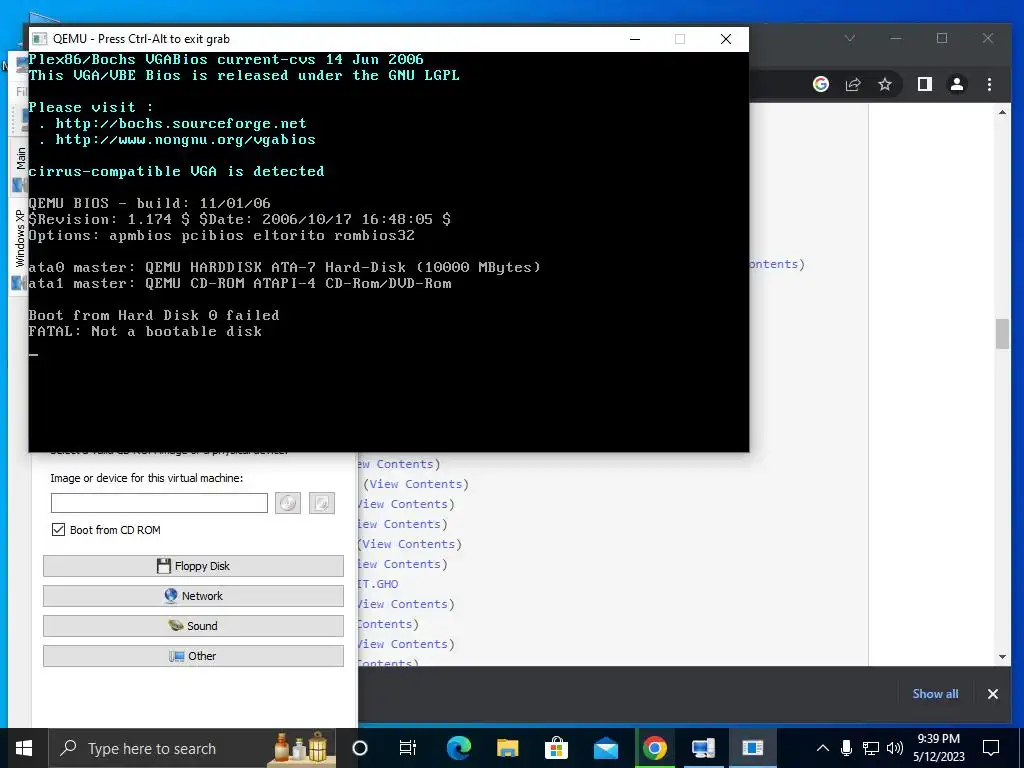This screenshot has width=1024, height=768.
Task: Toggle Chrome's side panel icon
Action: coord(925,84)
